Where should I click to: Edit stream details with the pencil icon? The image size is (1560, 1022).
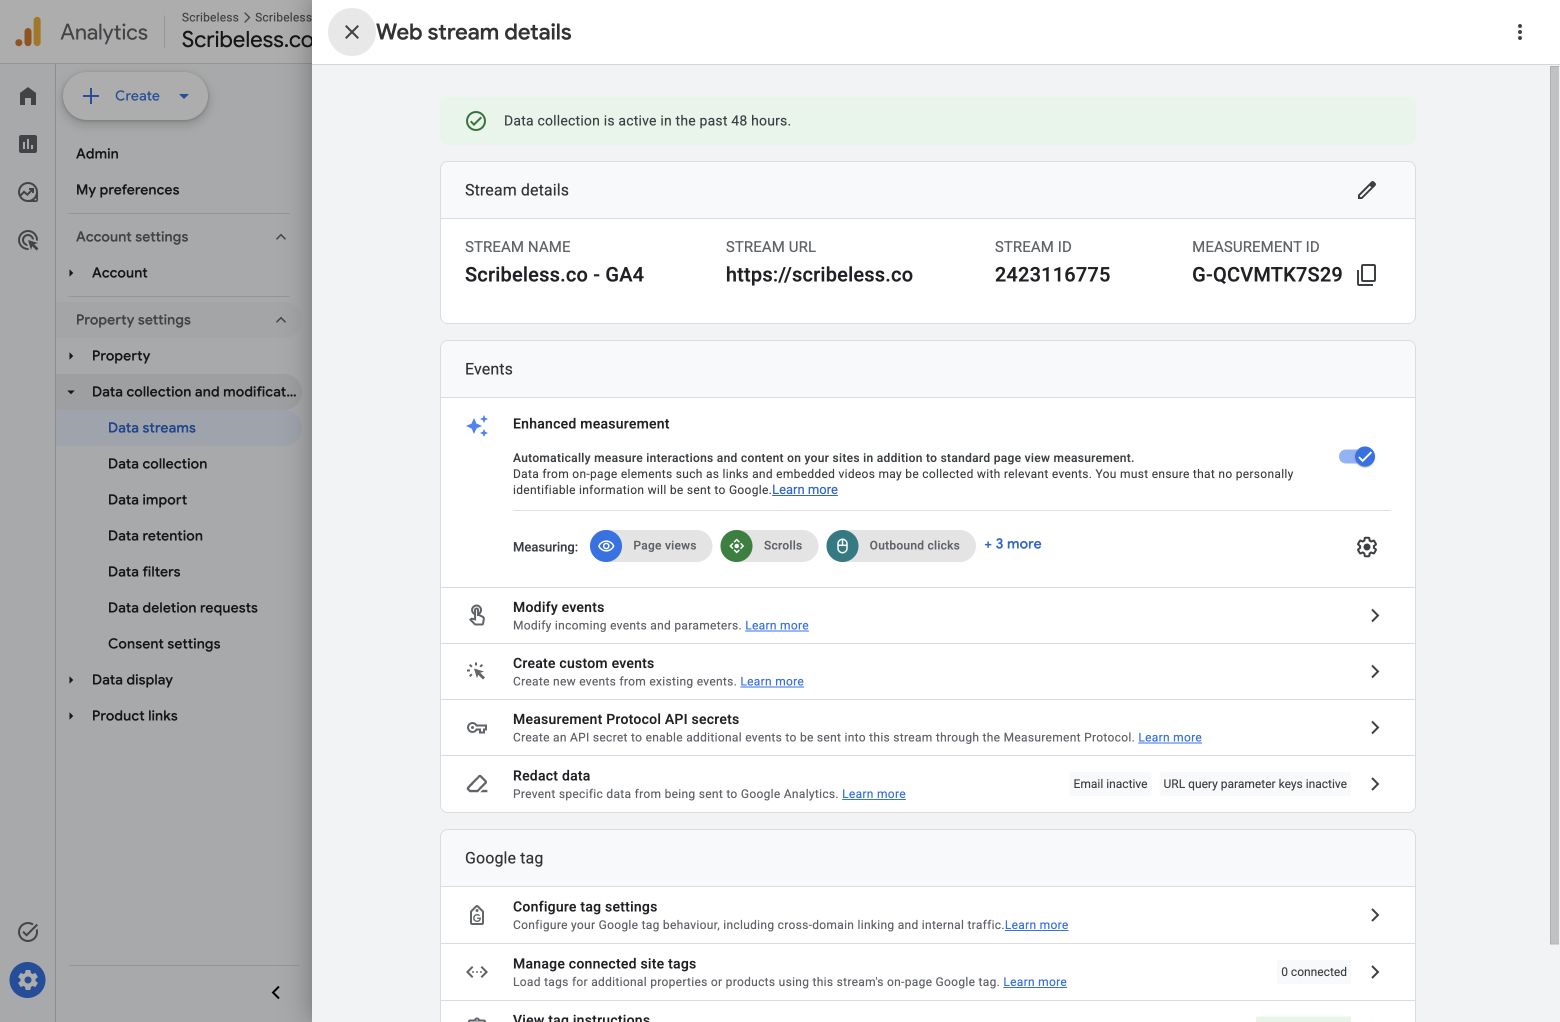pyautogui.click(x=1367, y=190)
